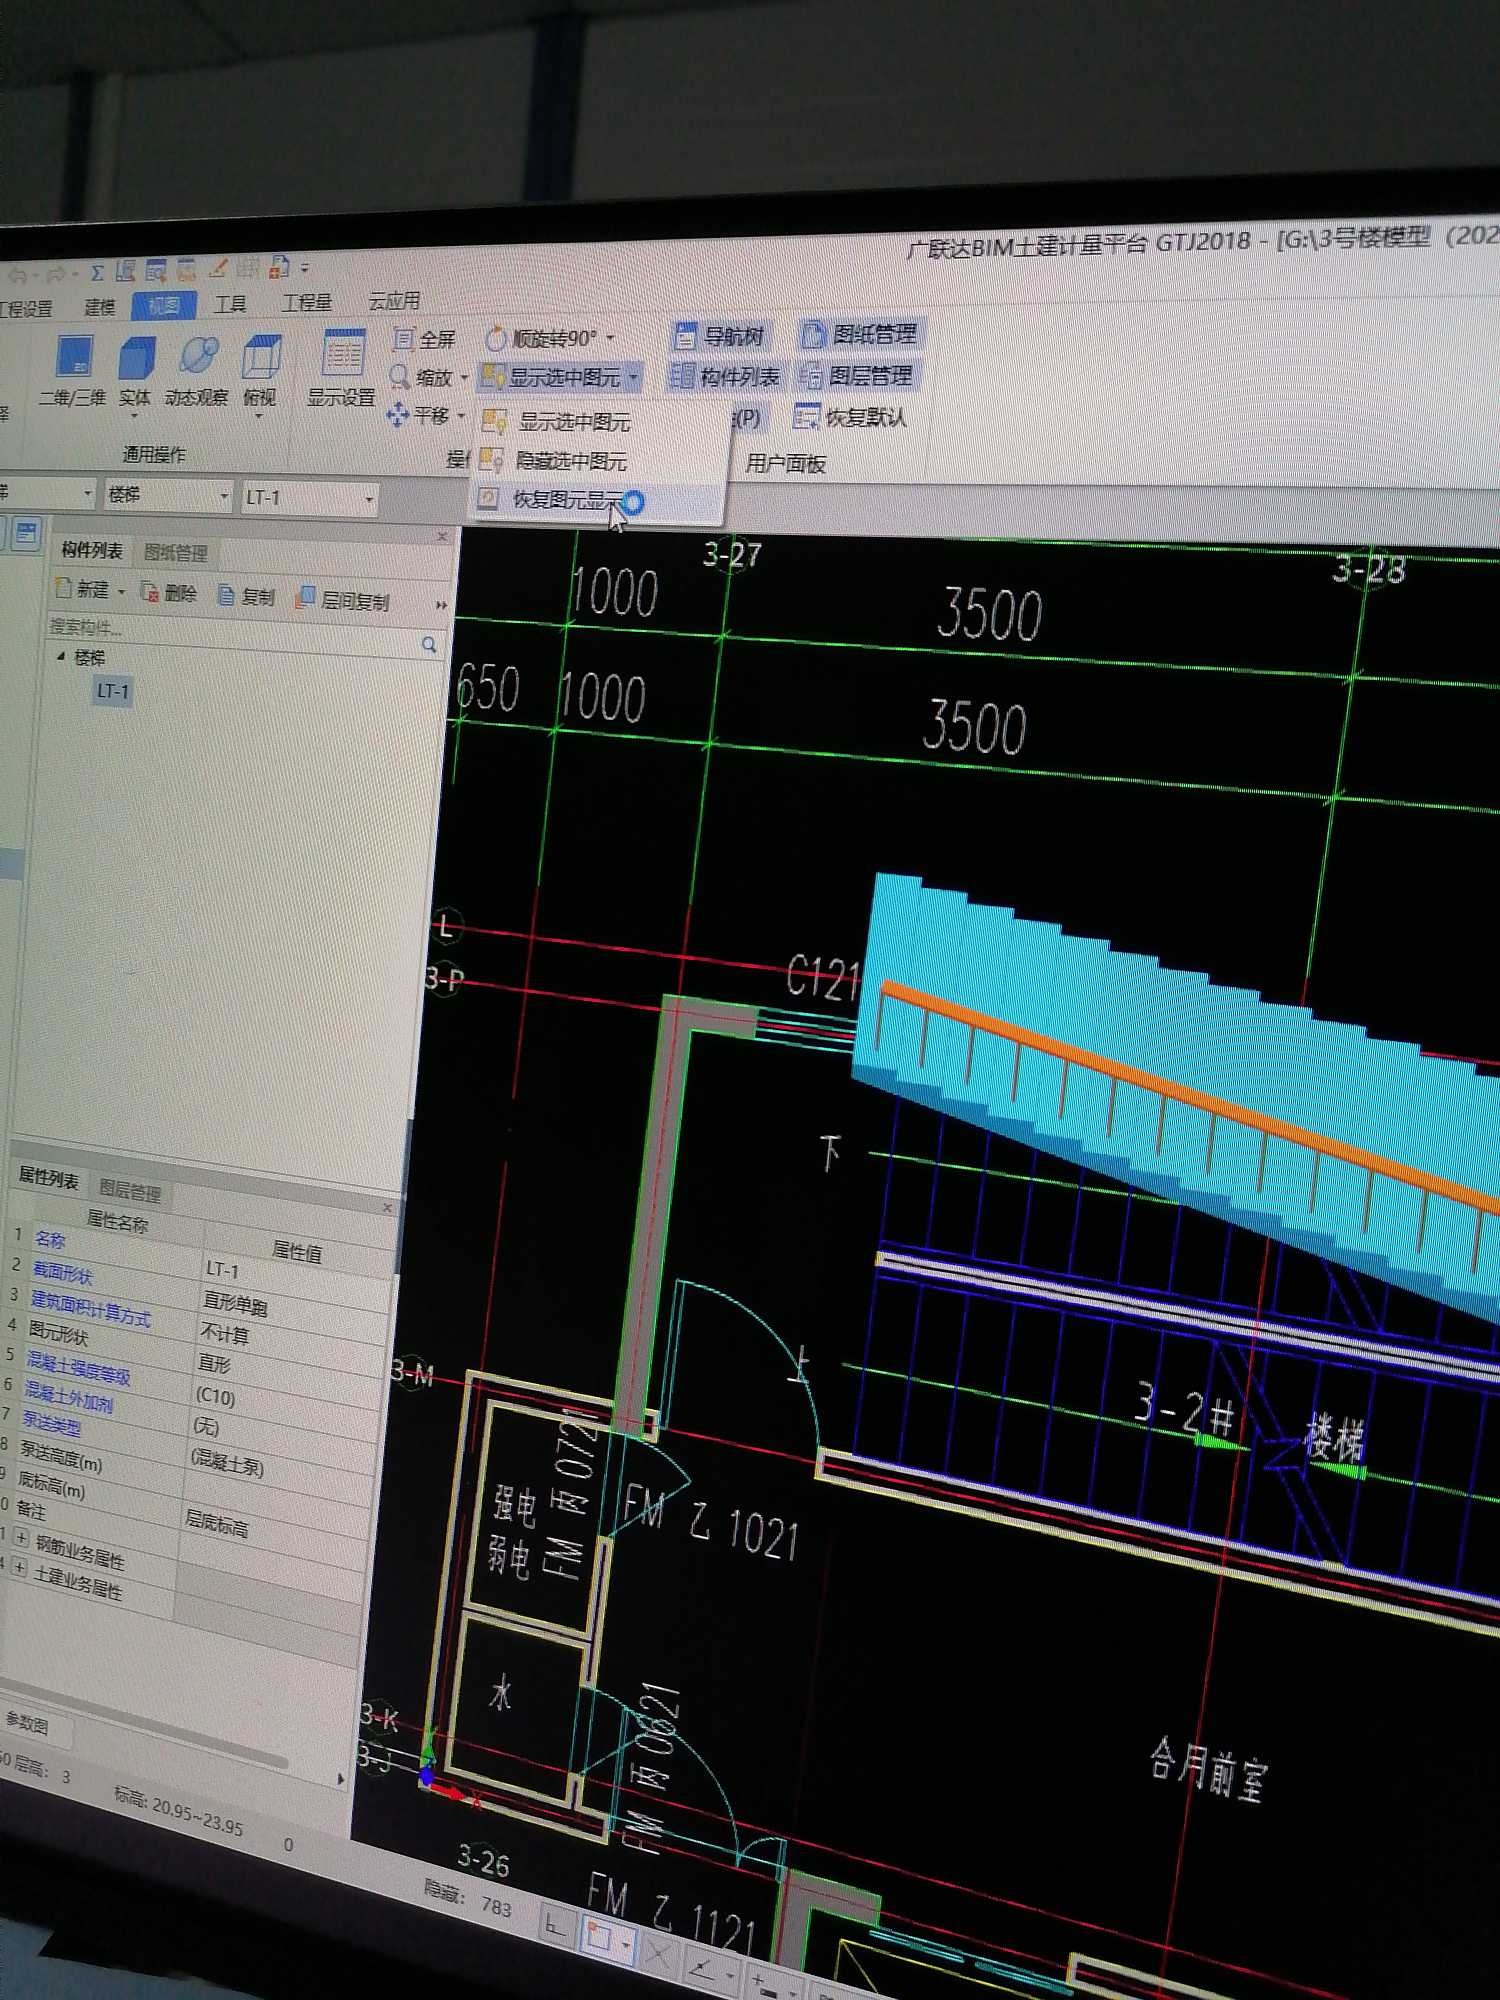Toggle the 图纸管理 ribbon panel button
The image size is (1500, 2000).
859,334
